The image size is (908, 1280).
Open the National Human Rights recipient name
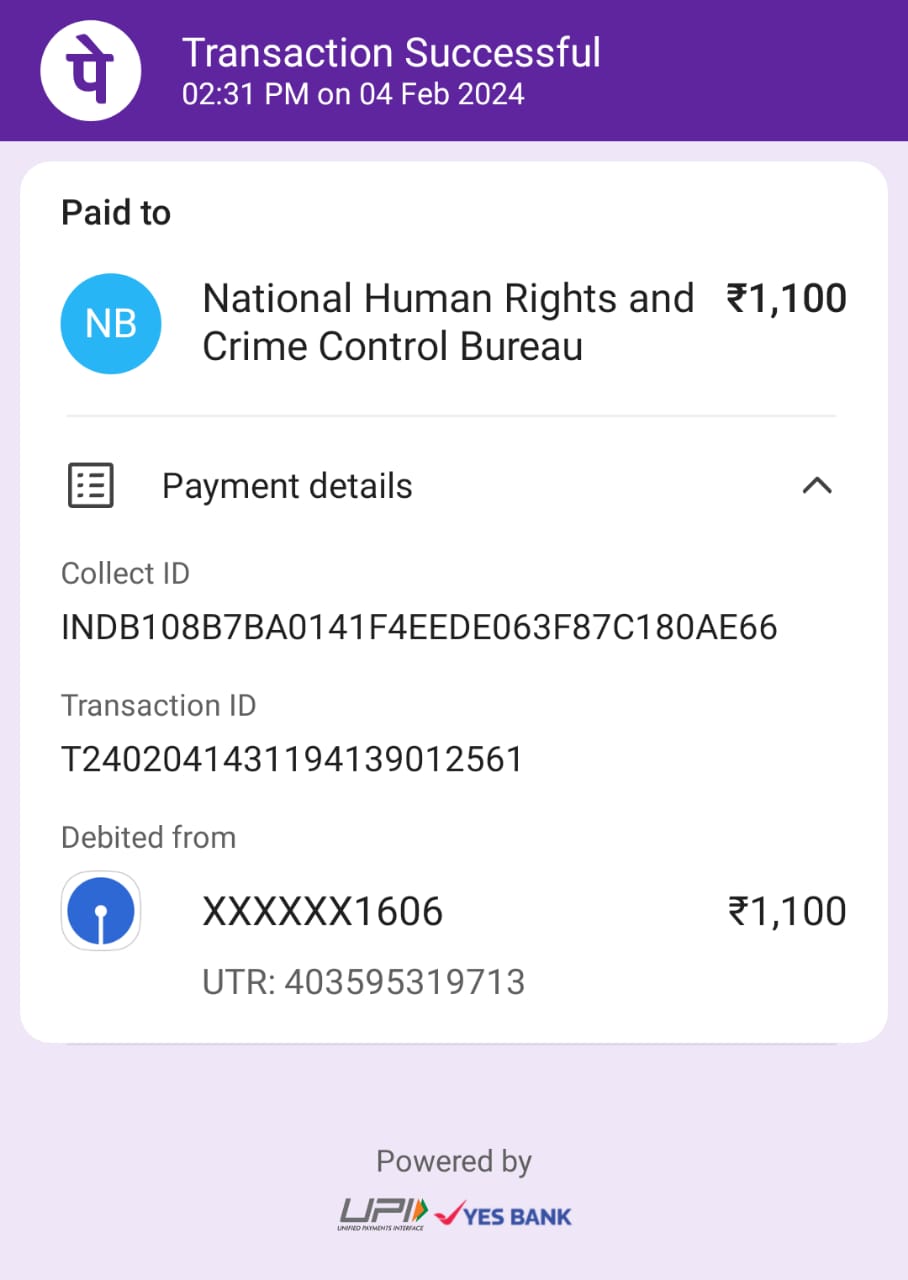[x=447, y=322]
